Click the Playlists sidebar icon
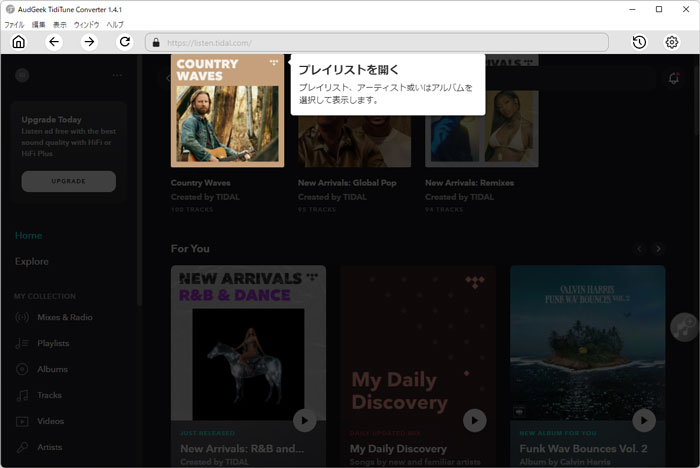The height and width of the screenshot is (468, 700). click(22, 343)
